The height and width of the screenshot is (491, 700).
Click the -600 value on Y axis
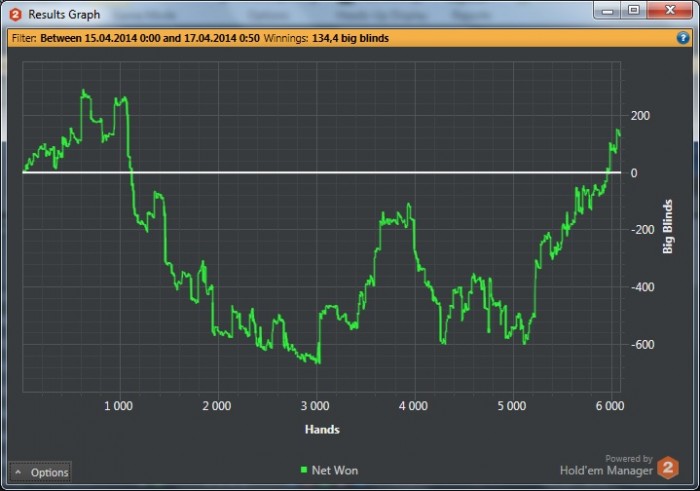(642, 345)
